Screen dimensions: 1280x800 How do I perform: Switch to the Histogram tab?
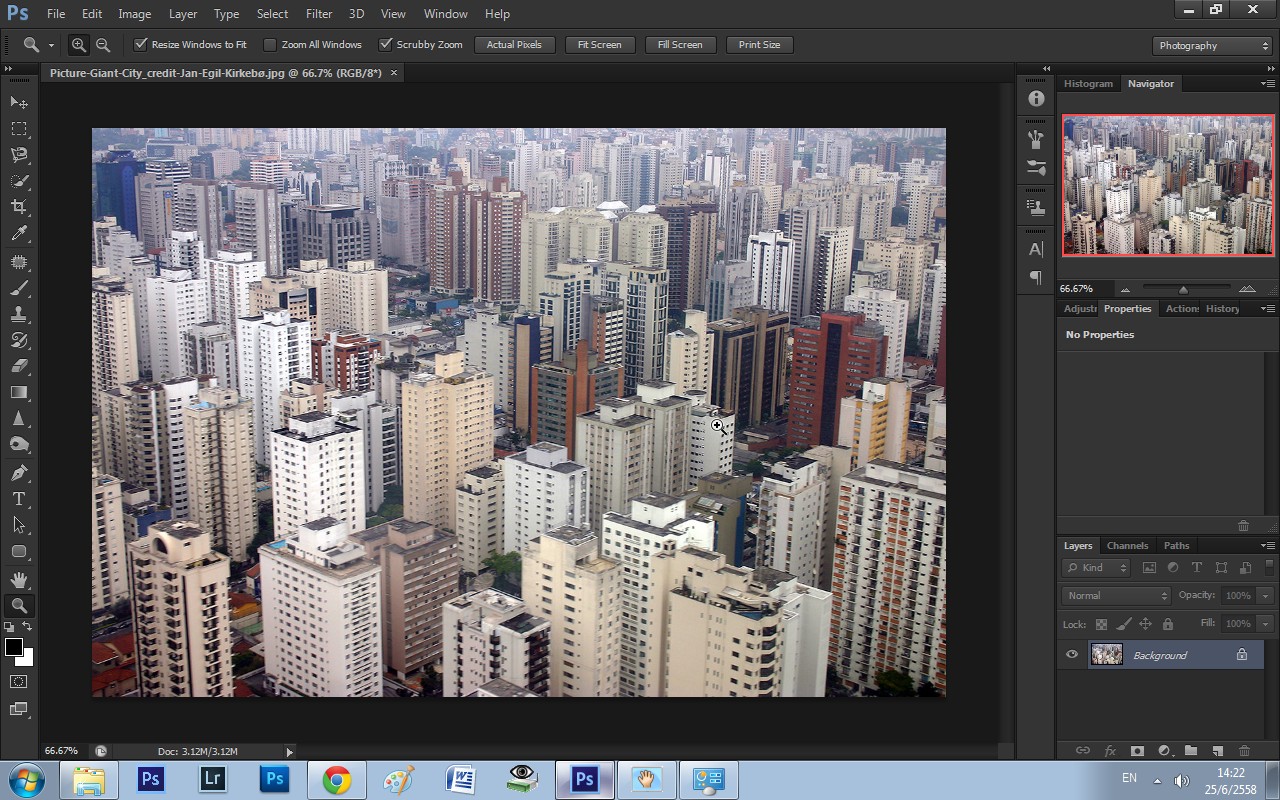[1088, 84]
